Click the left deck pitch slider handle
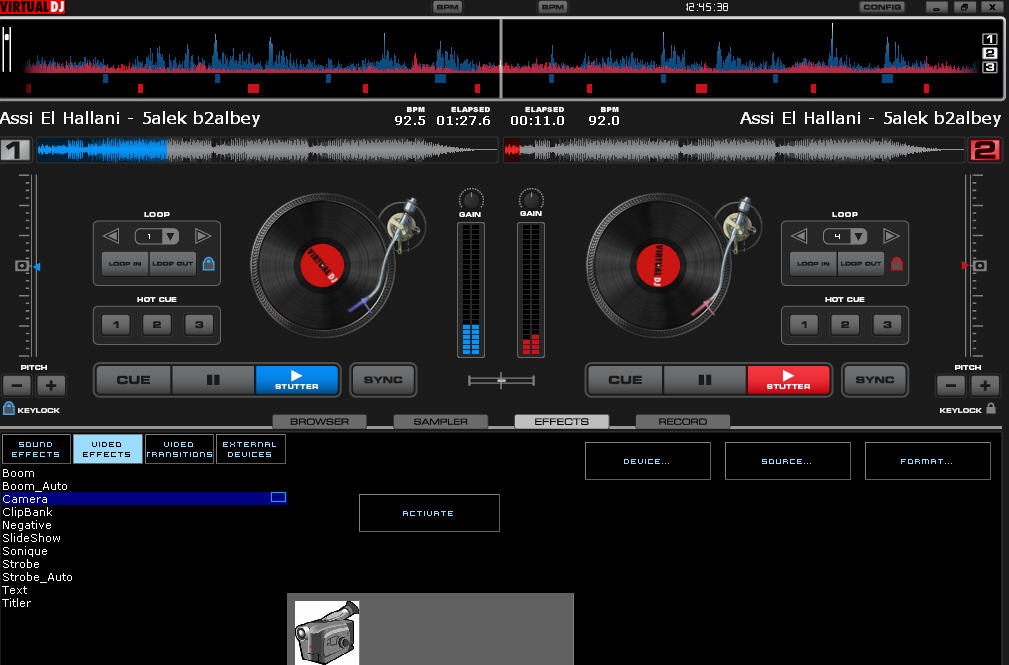1009x665 pixels. (x=22, y=266)
